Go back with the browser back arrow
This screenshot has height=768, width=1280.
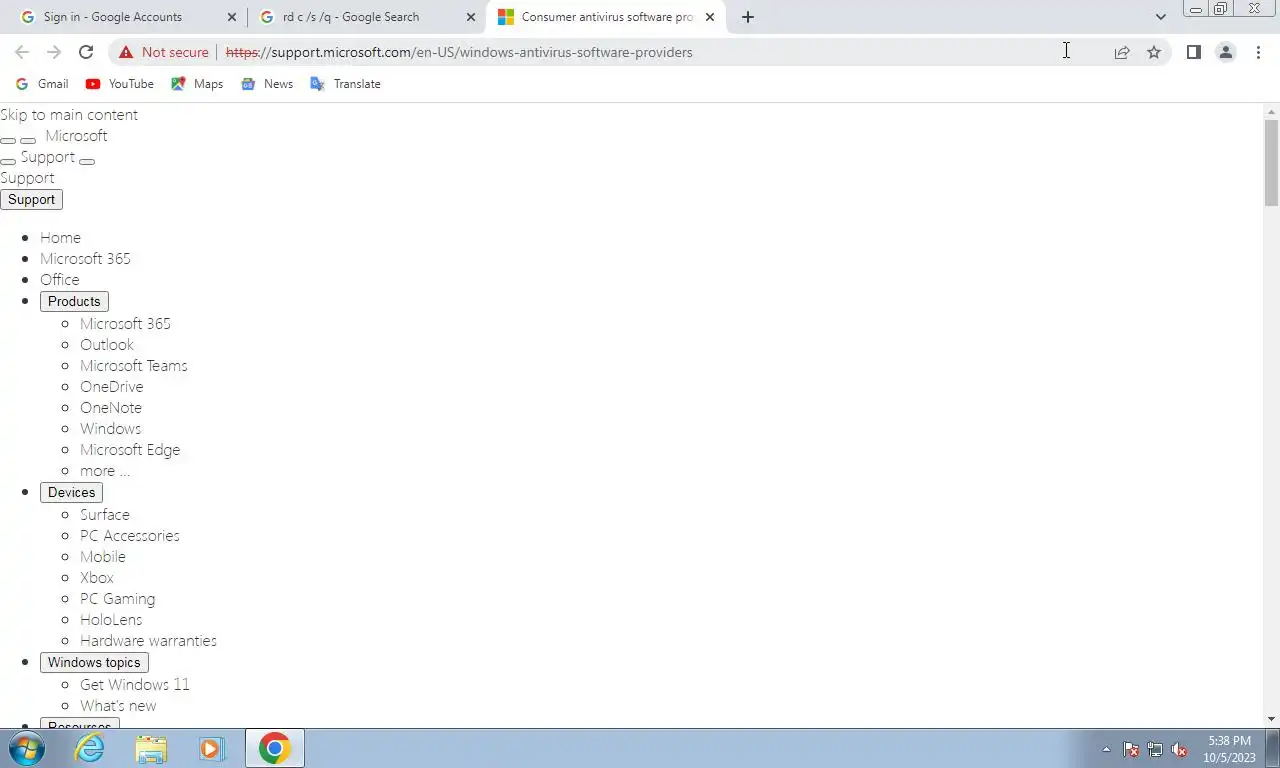pyautogui.click(x=22, y=52)
